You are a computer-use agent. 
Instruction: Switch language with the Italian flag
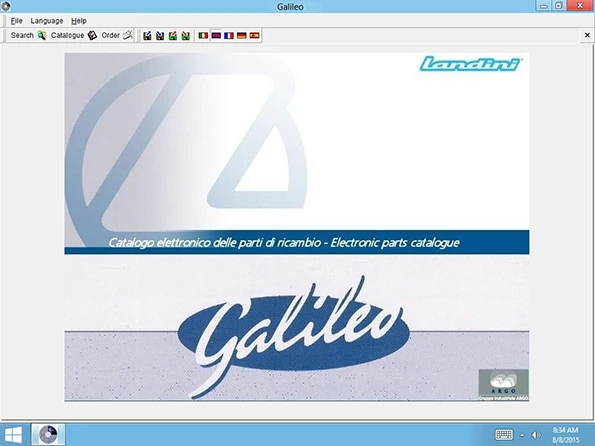(x=203, y=35)
